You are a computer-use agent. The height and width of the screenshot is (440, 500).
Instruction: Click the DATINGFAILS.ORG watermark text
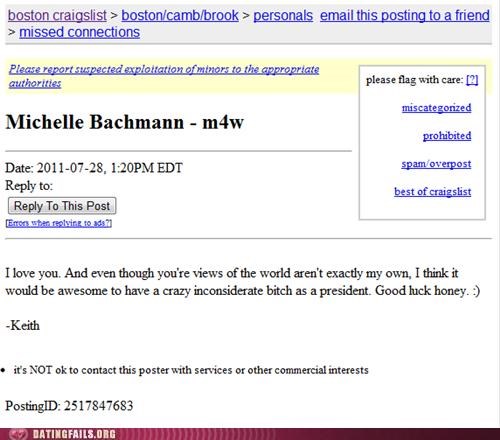(x=74, y=434)
